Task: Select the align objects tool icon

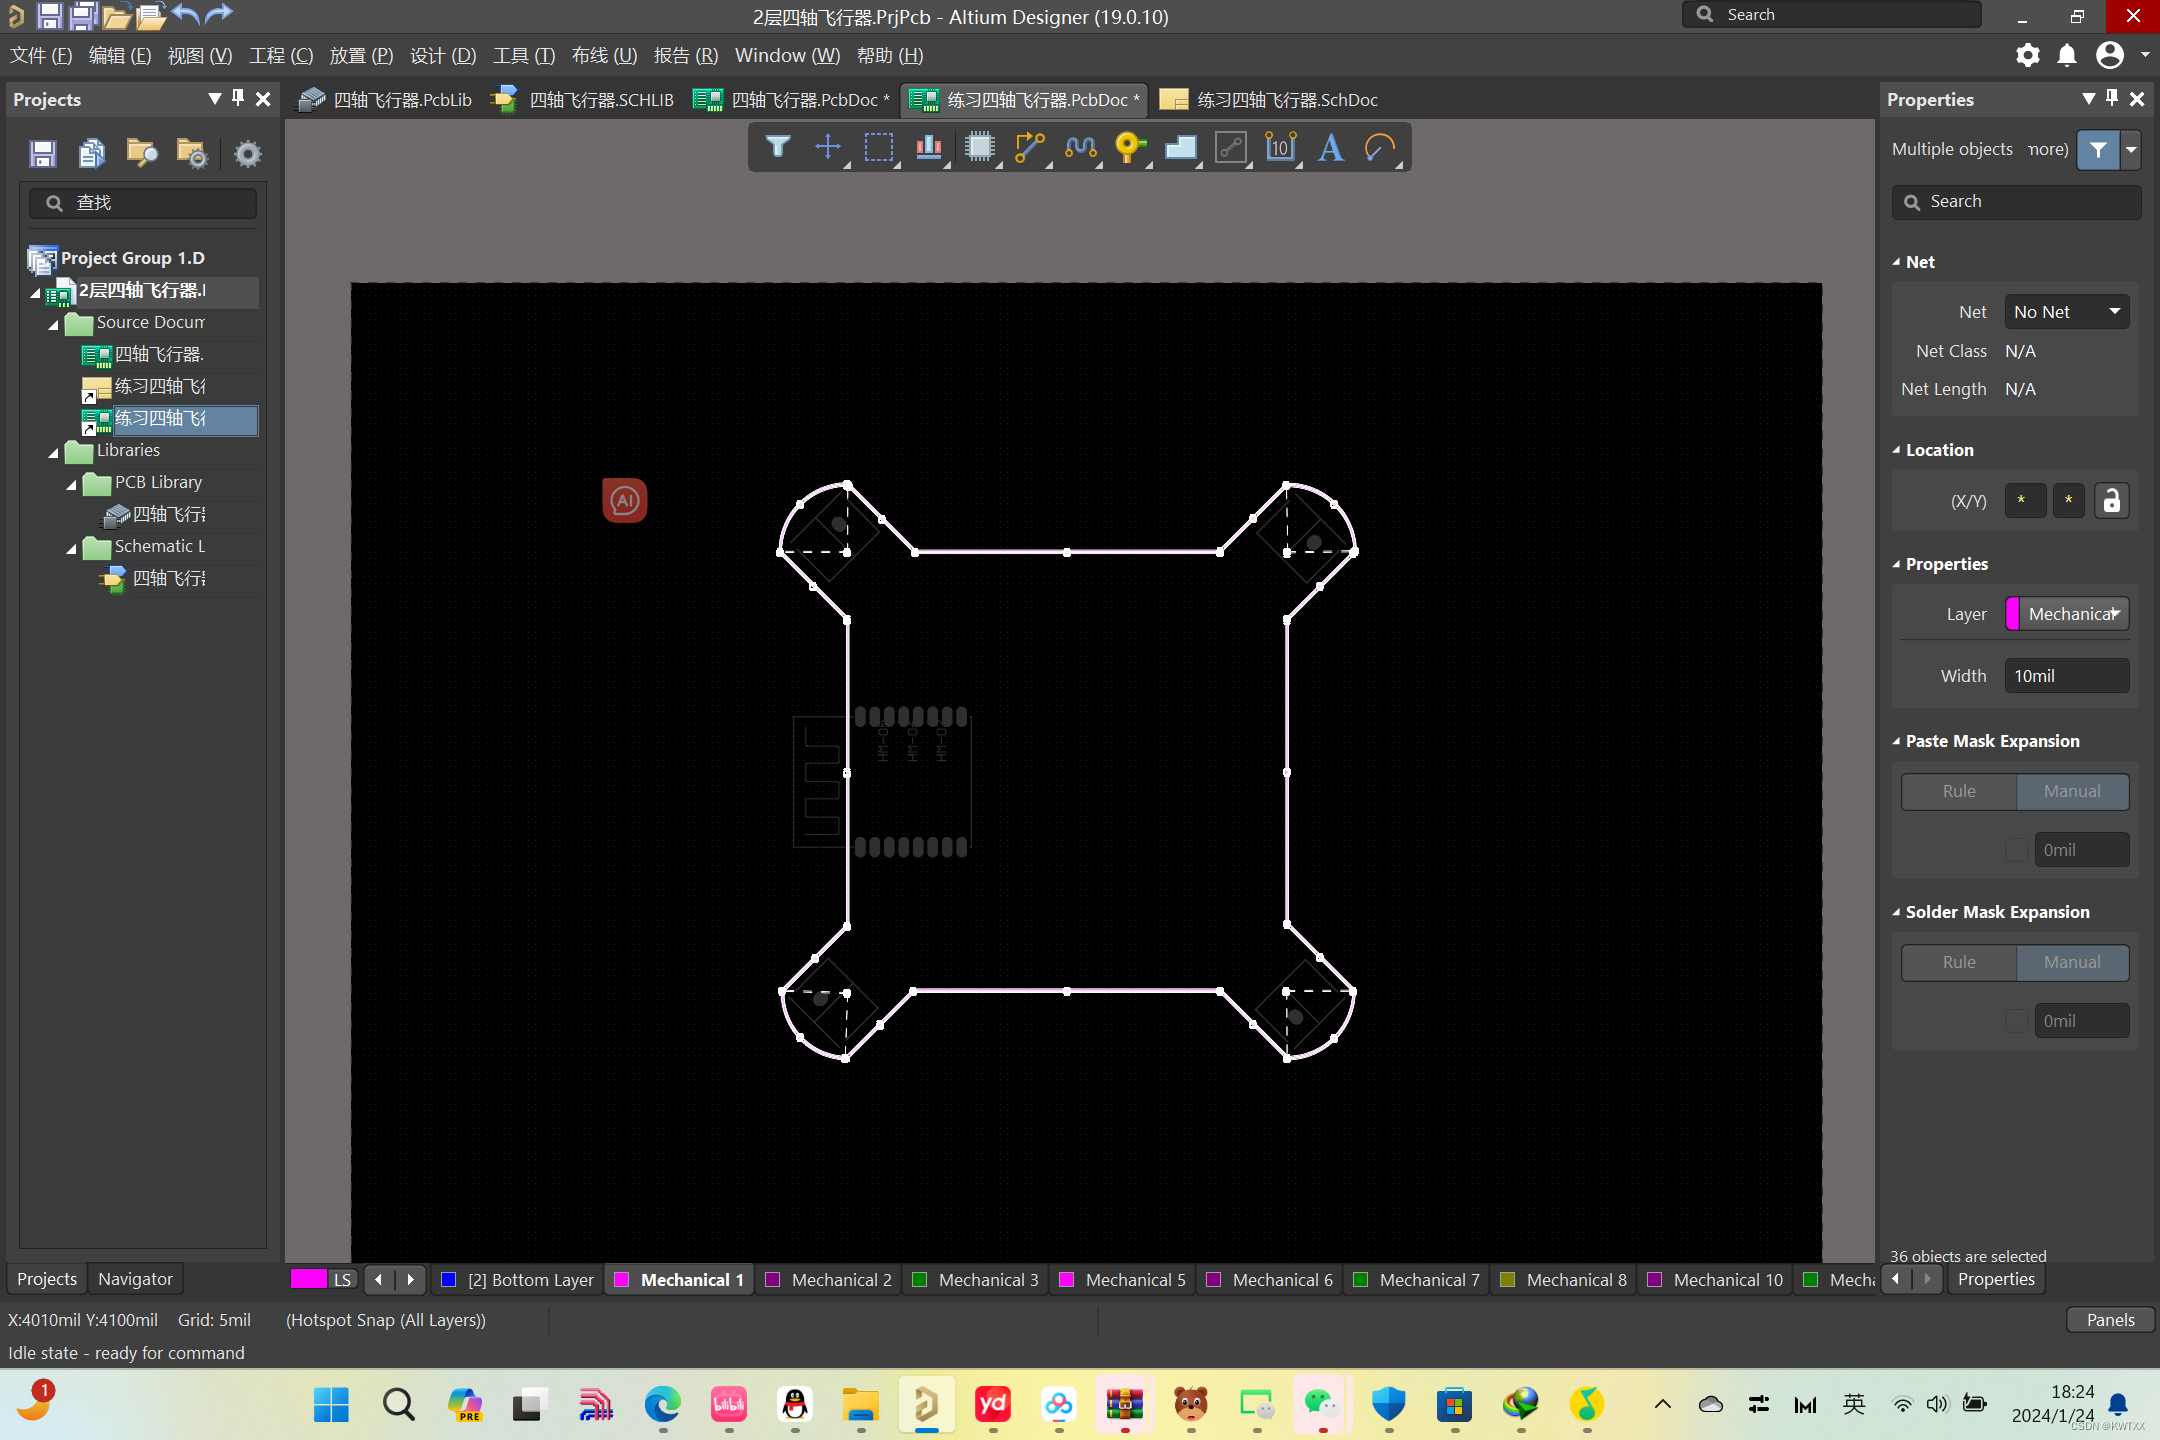Action: [x=929, y=148]
